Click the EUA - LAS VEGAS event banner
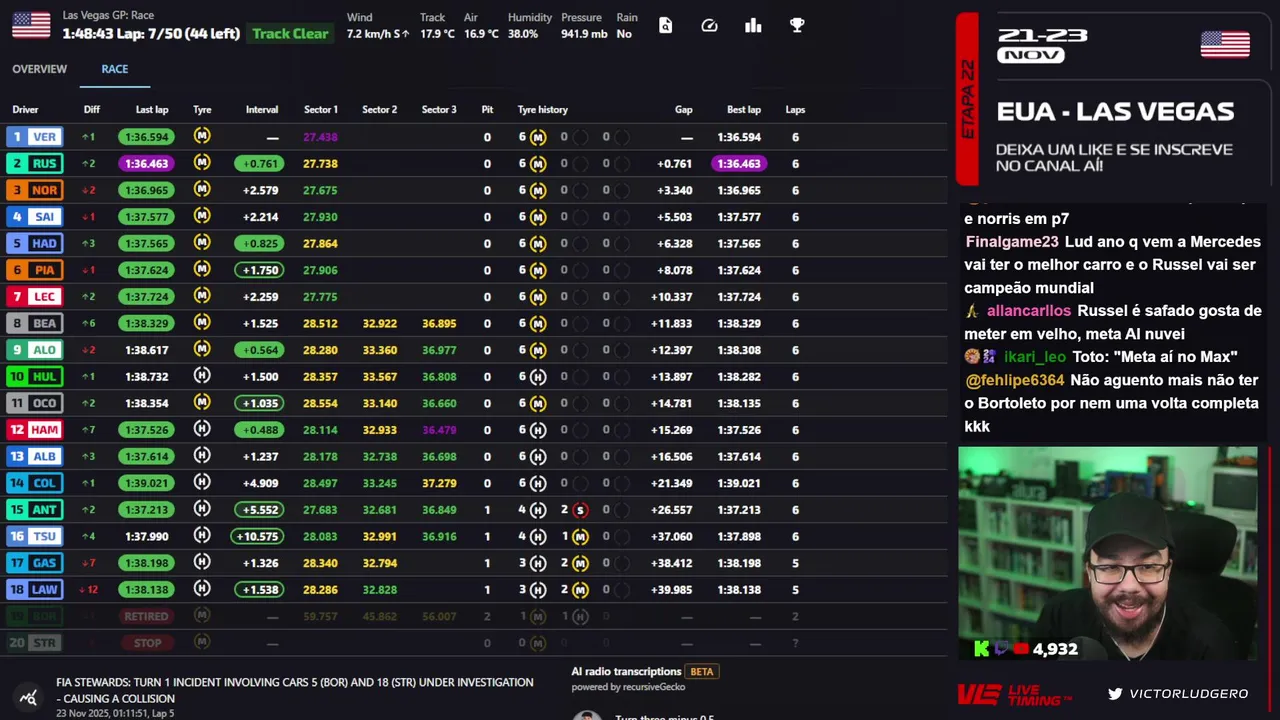Screen dimensions: 1280x720 pos(1115,112)
